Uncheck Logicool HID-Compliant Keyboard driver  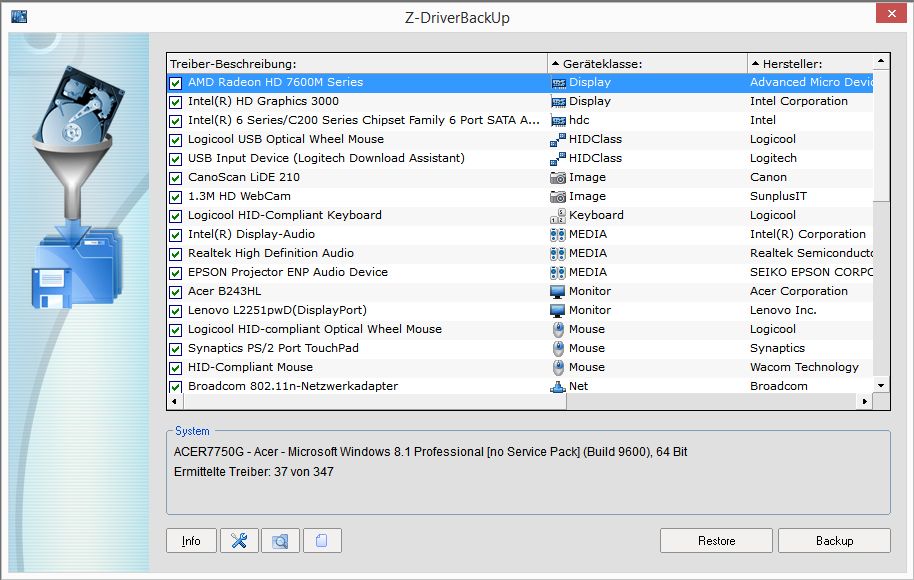click(x=175, y=216)
